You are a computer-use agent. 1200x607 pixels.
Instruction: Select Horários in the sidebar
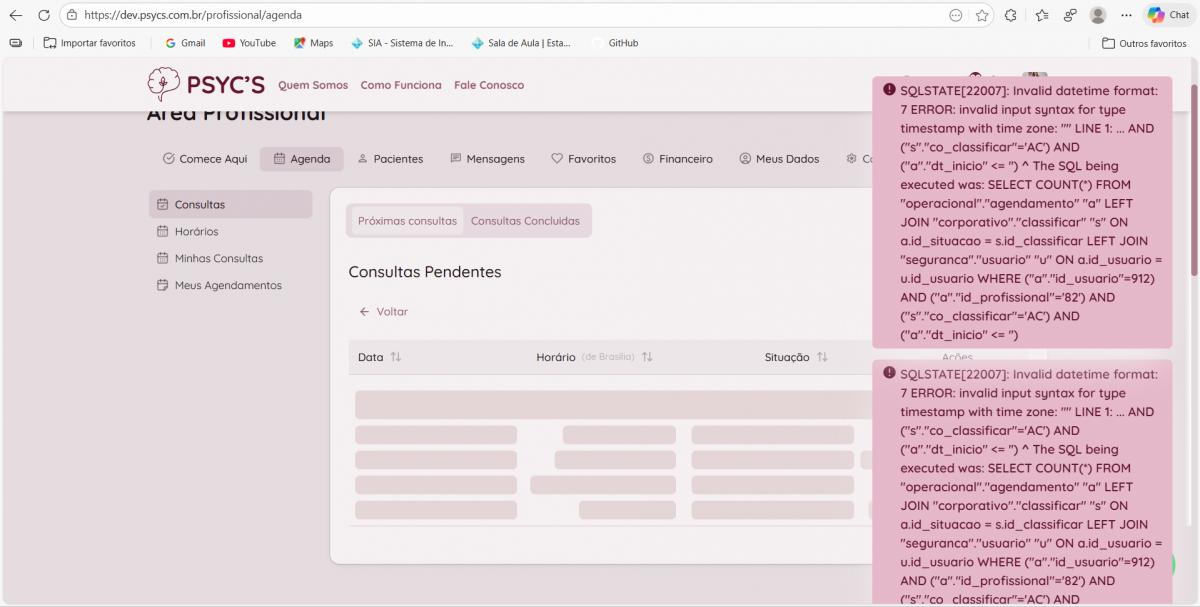(x=196, y=231)
